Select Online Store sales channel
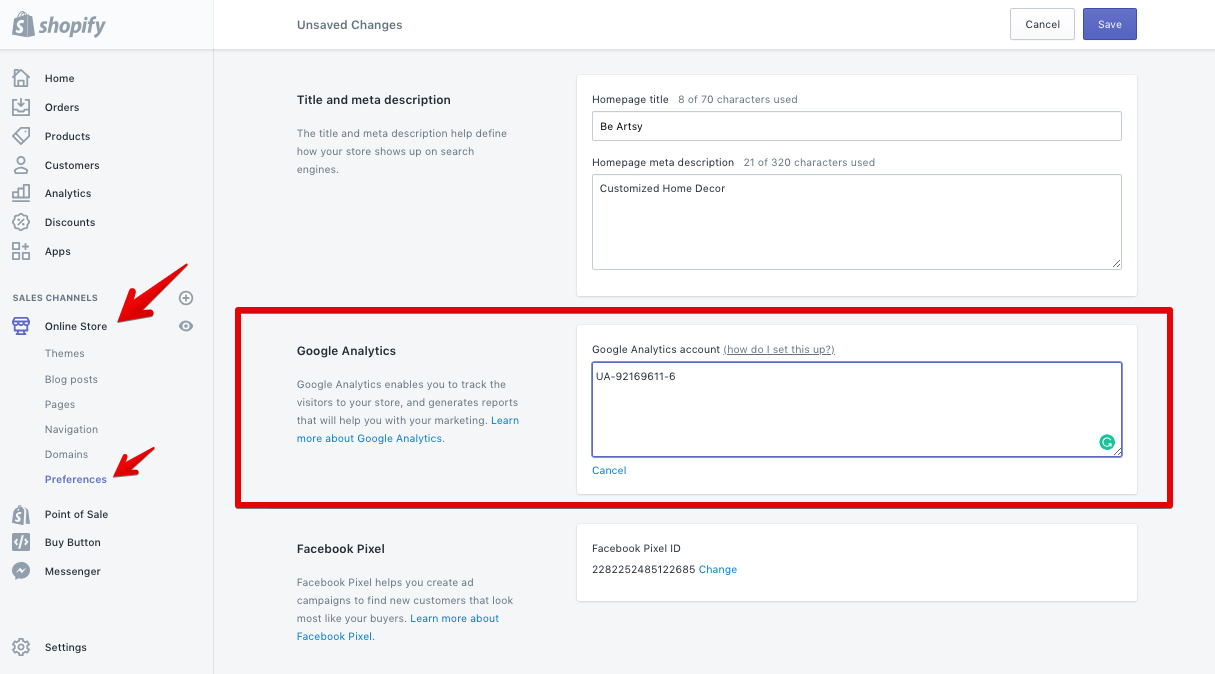Image resolution: width=1215 pixels, height=674 pixels. pyautogui.click(x=76, y=326)
